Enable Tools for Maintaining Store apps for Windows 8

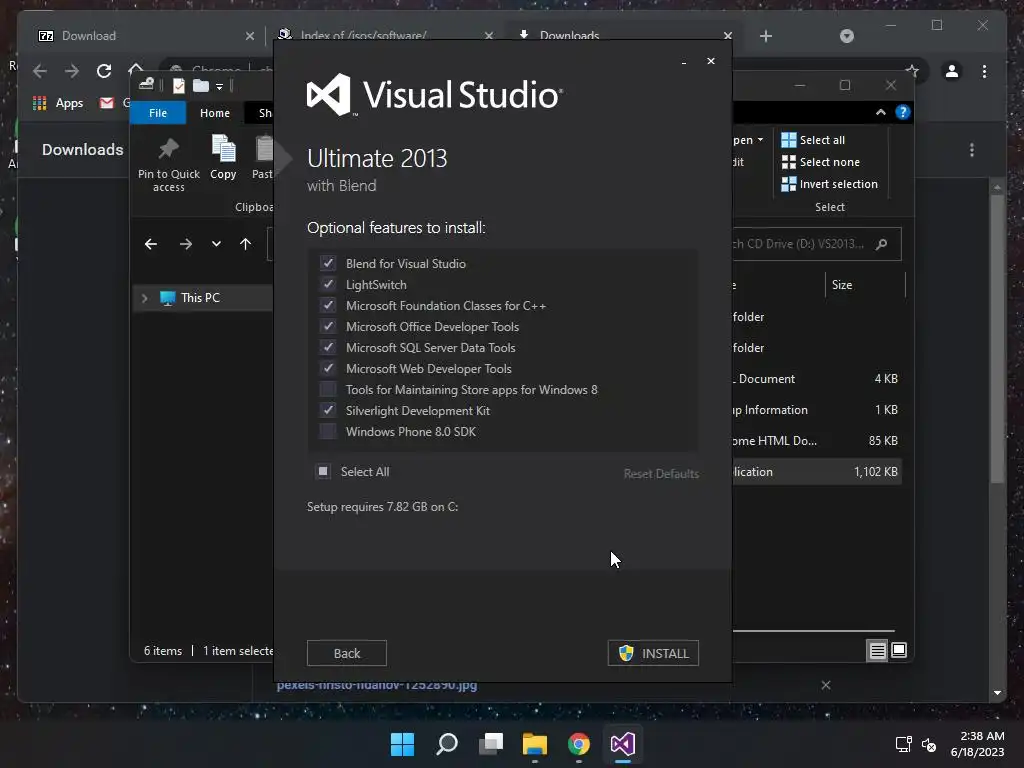[x=328, y=390]
